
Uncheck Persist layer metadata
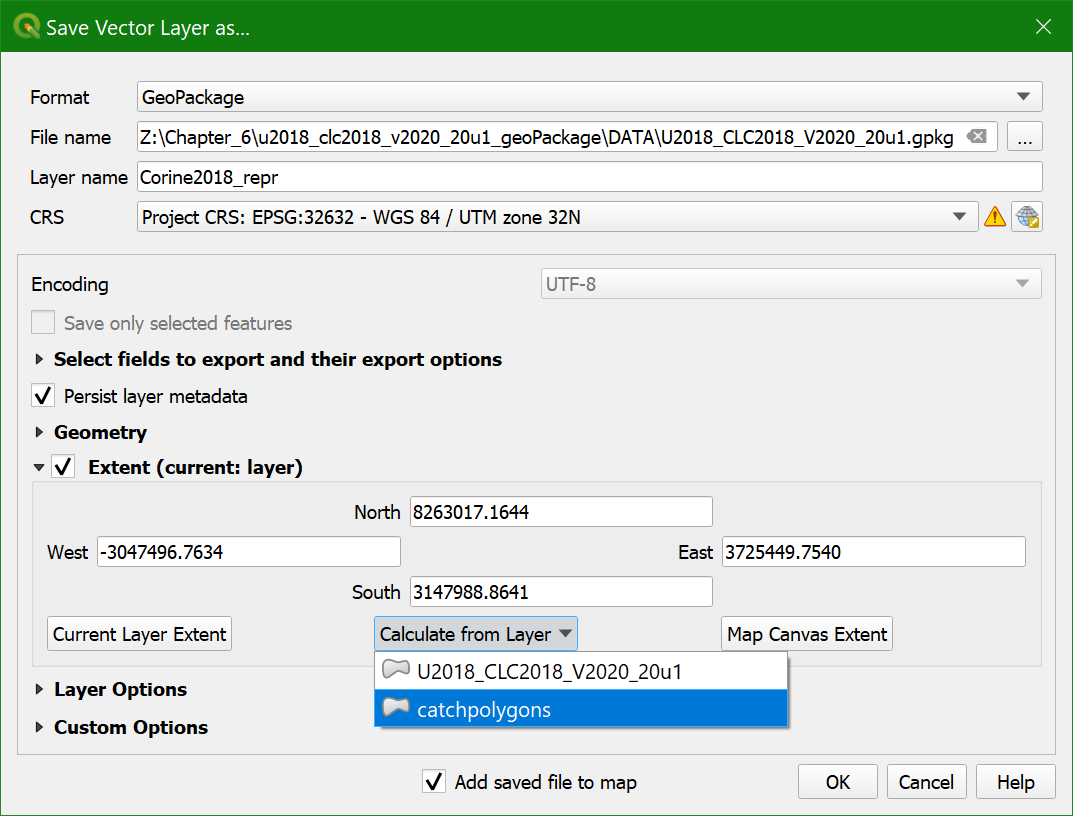click(x=43, y=396)
